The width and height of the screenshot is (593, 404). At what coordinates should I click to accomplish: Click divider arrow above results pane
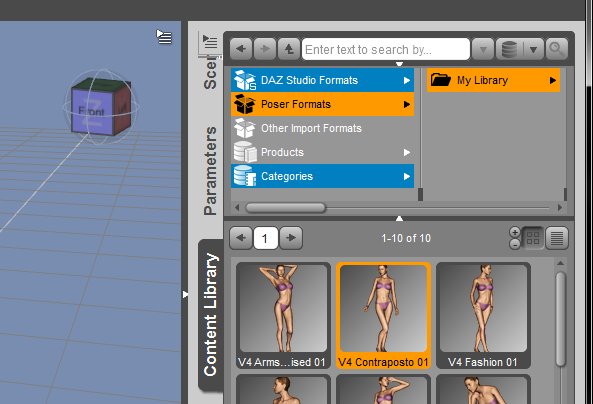click(399, 218)
